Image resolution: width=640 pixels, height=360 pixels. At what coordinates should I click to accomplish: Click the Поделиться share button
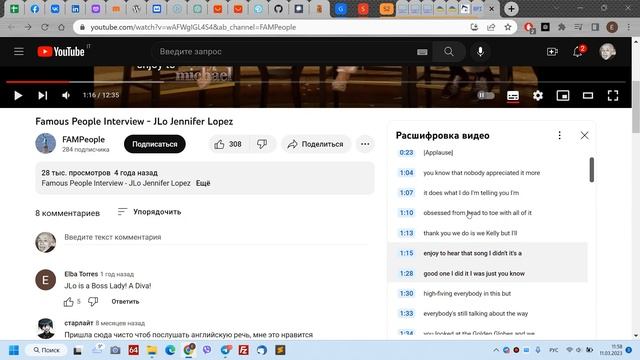tap(316, 144)
